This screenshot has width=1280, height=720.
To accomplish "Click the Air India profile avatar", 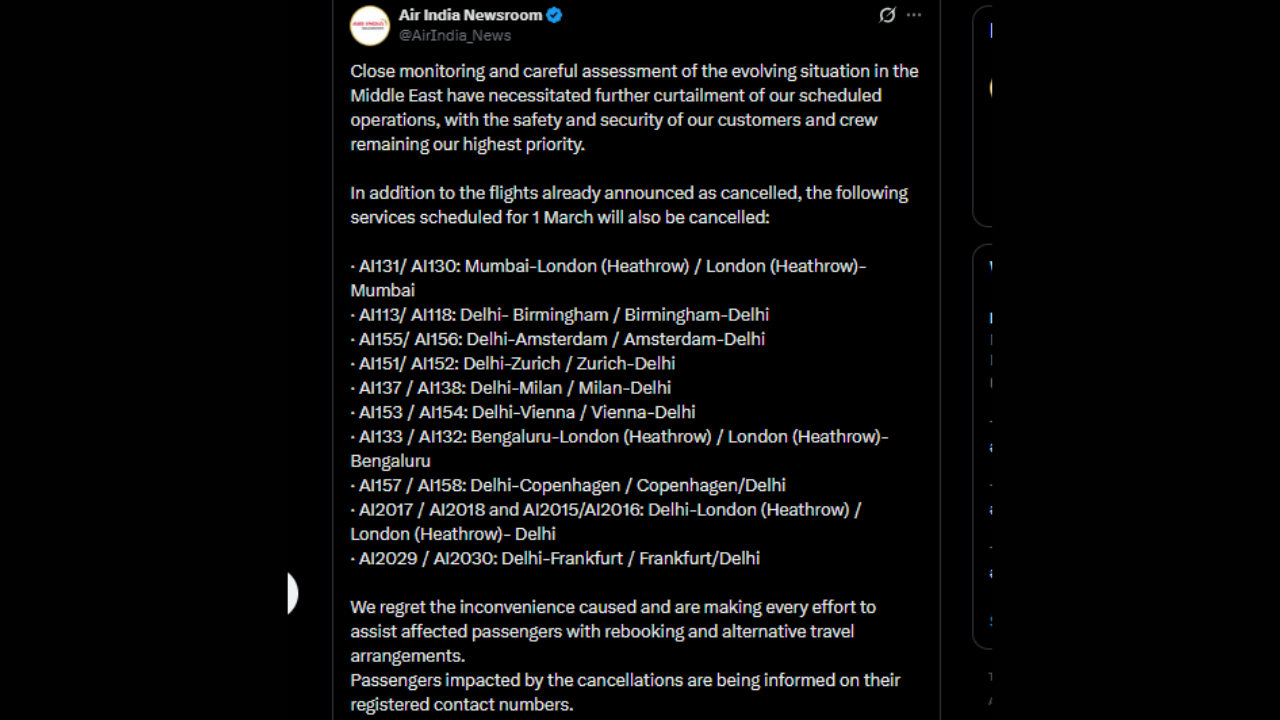I will [369, 25].
